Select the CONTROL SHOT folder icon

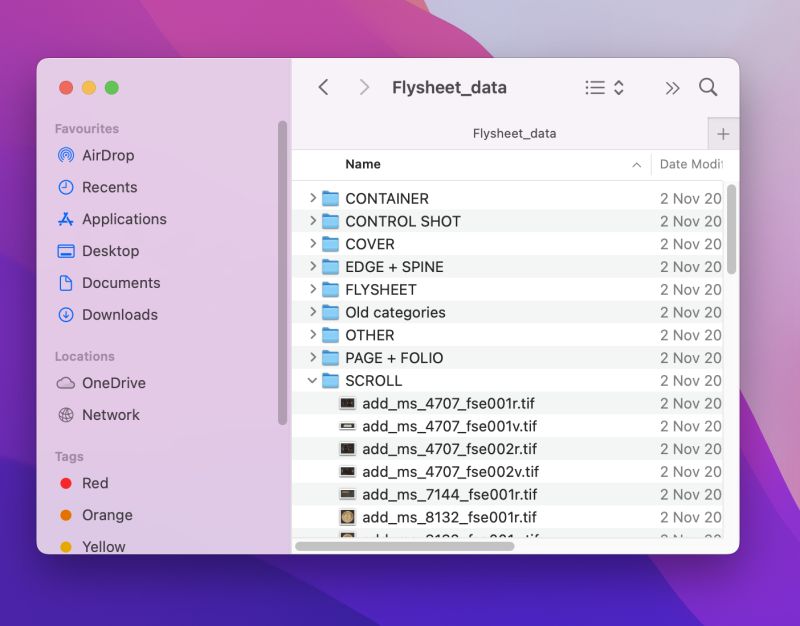(331, 221)
